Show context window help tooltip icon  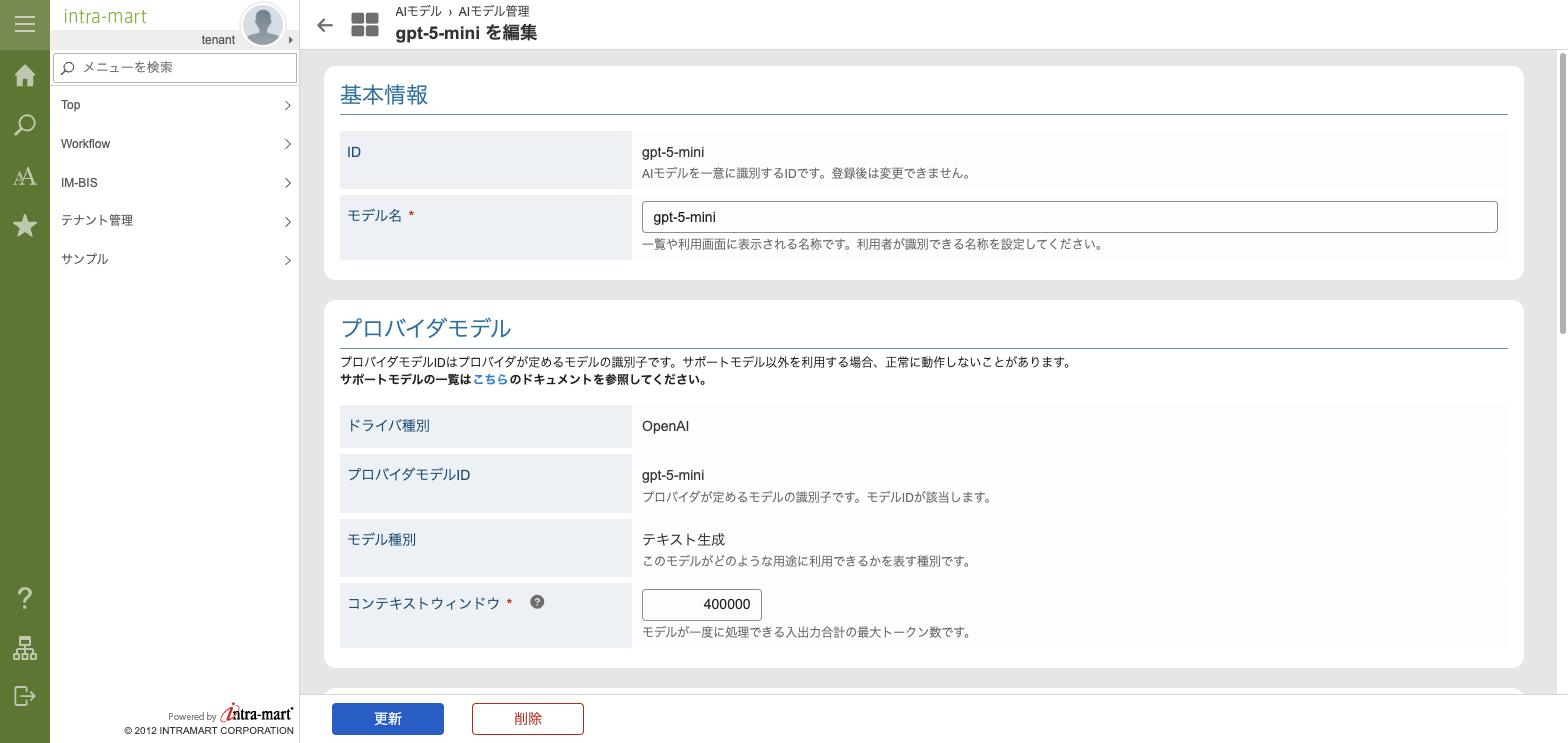point(537,602)
